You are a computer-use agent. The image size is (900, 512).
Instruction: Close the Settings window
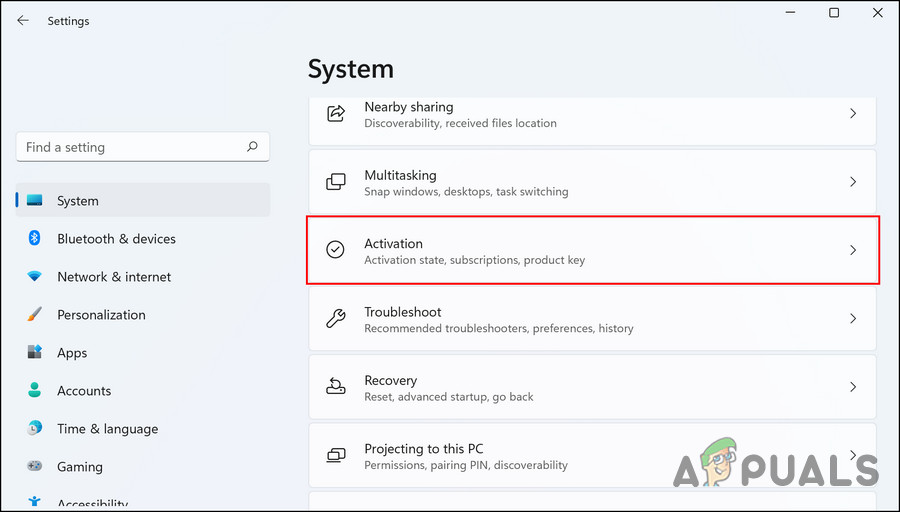click(x=878, y=13)
